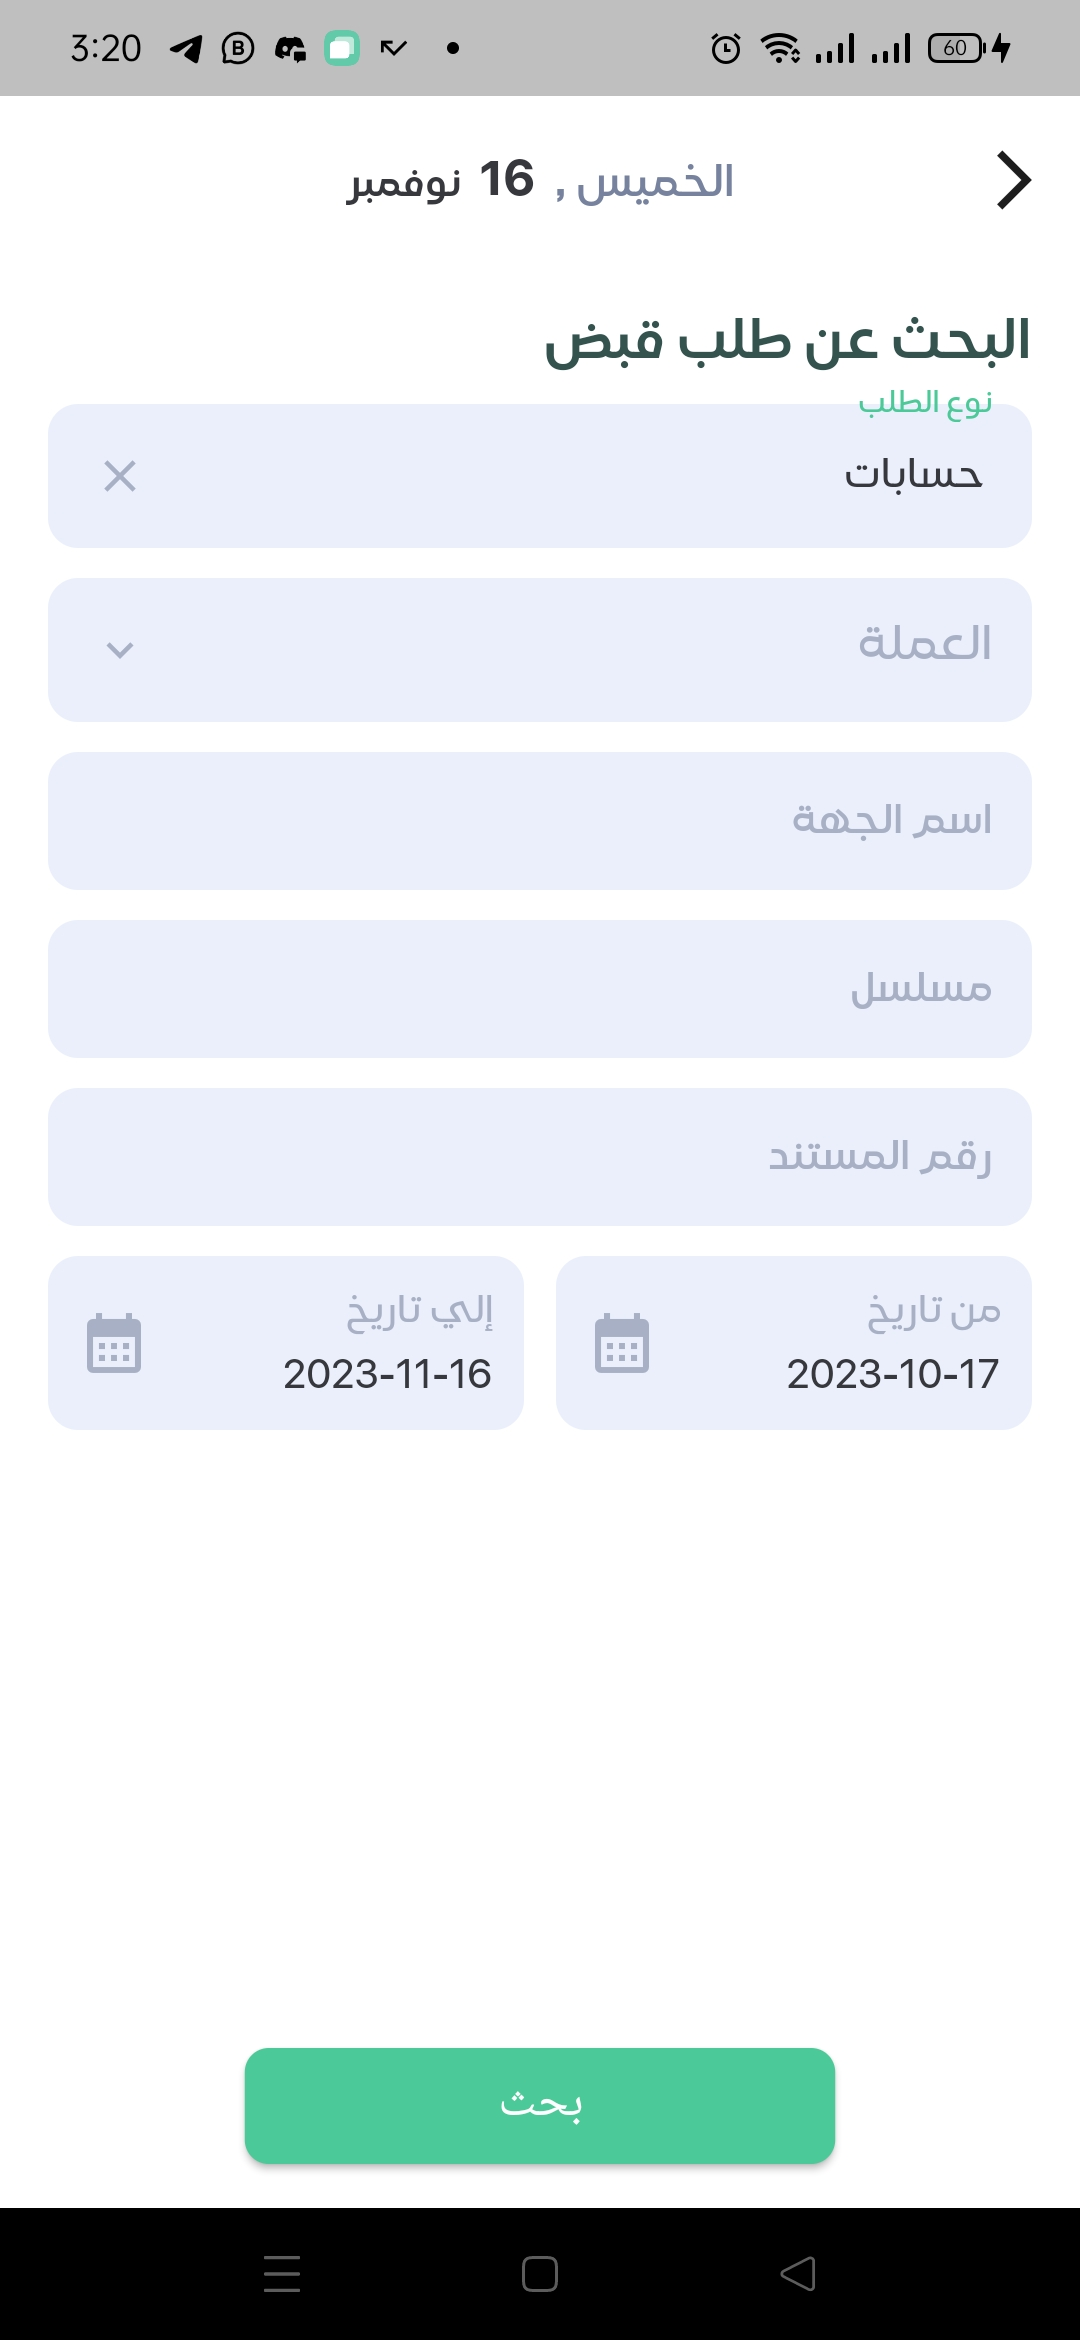Open the نوع الطلب request type field
1080x2340 pixels.
point(600,476)
